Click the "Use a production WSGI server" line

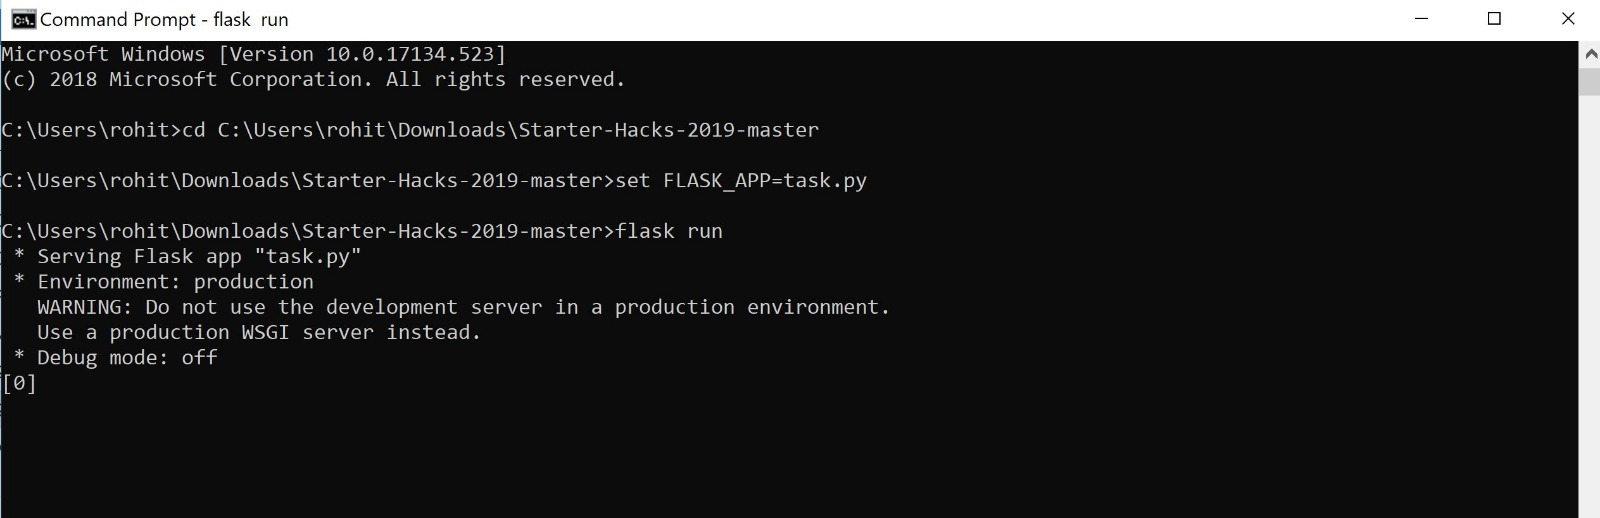pyautogui.click(x=259, y=332)
